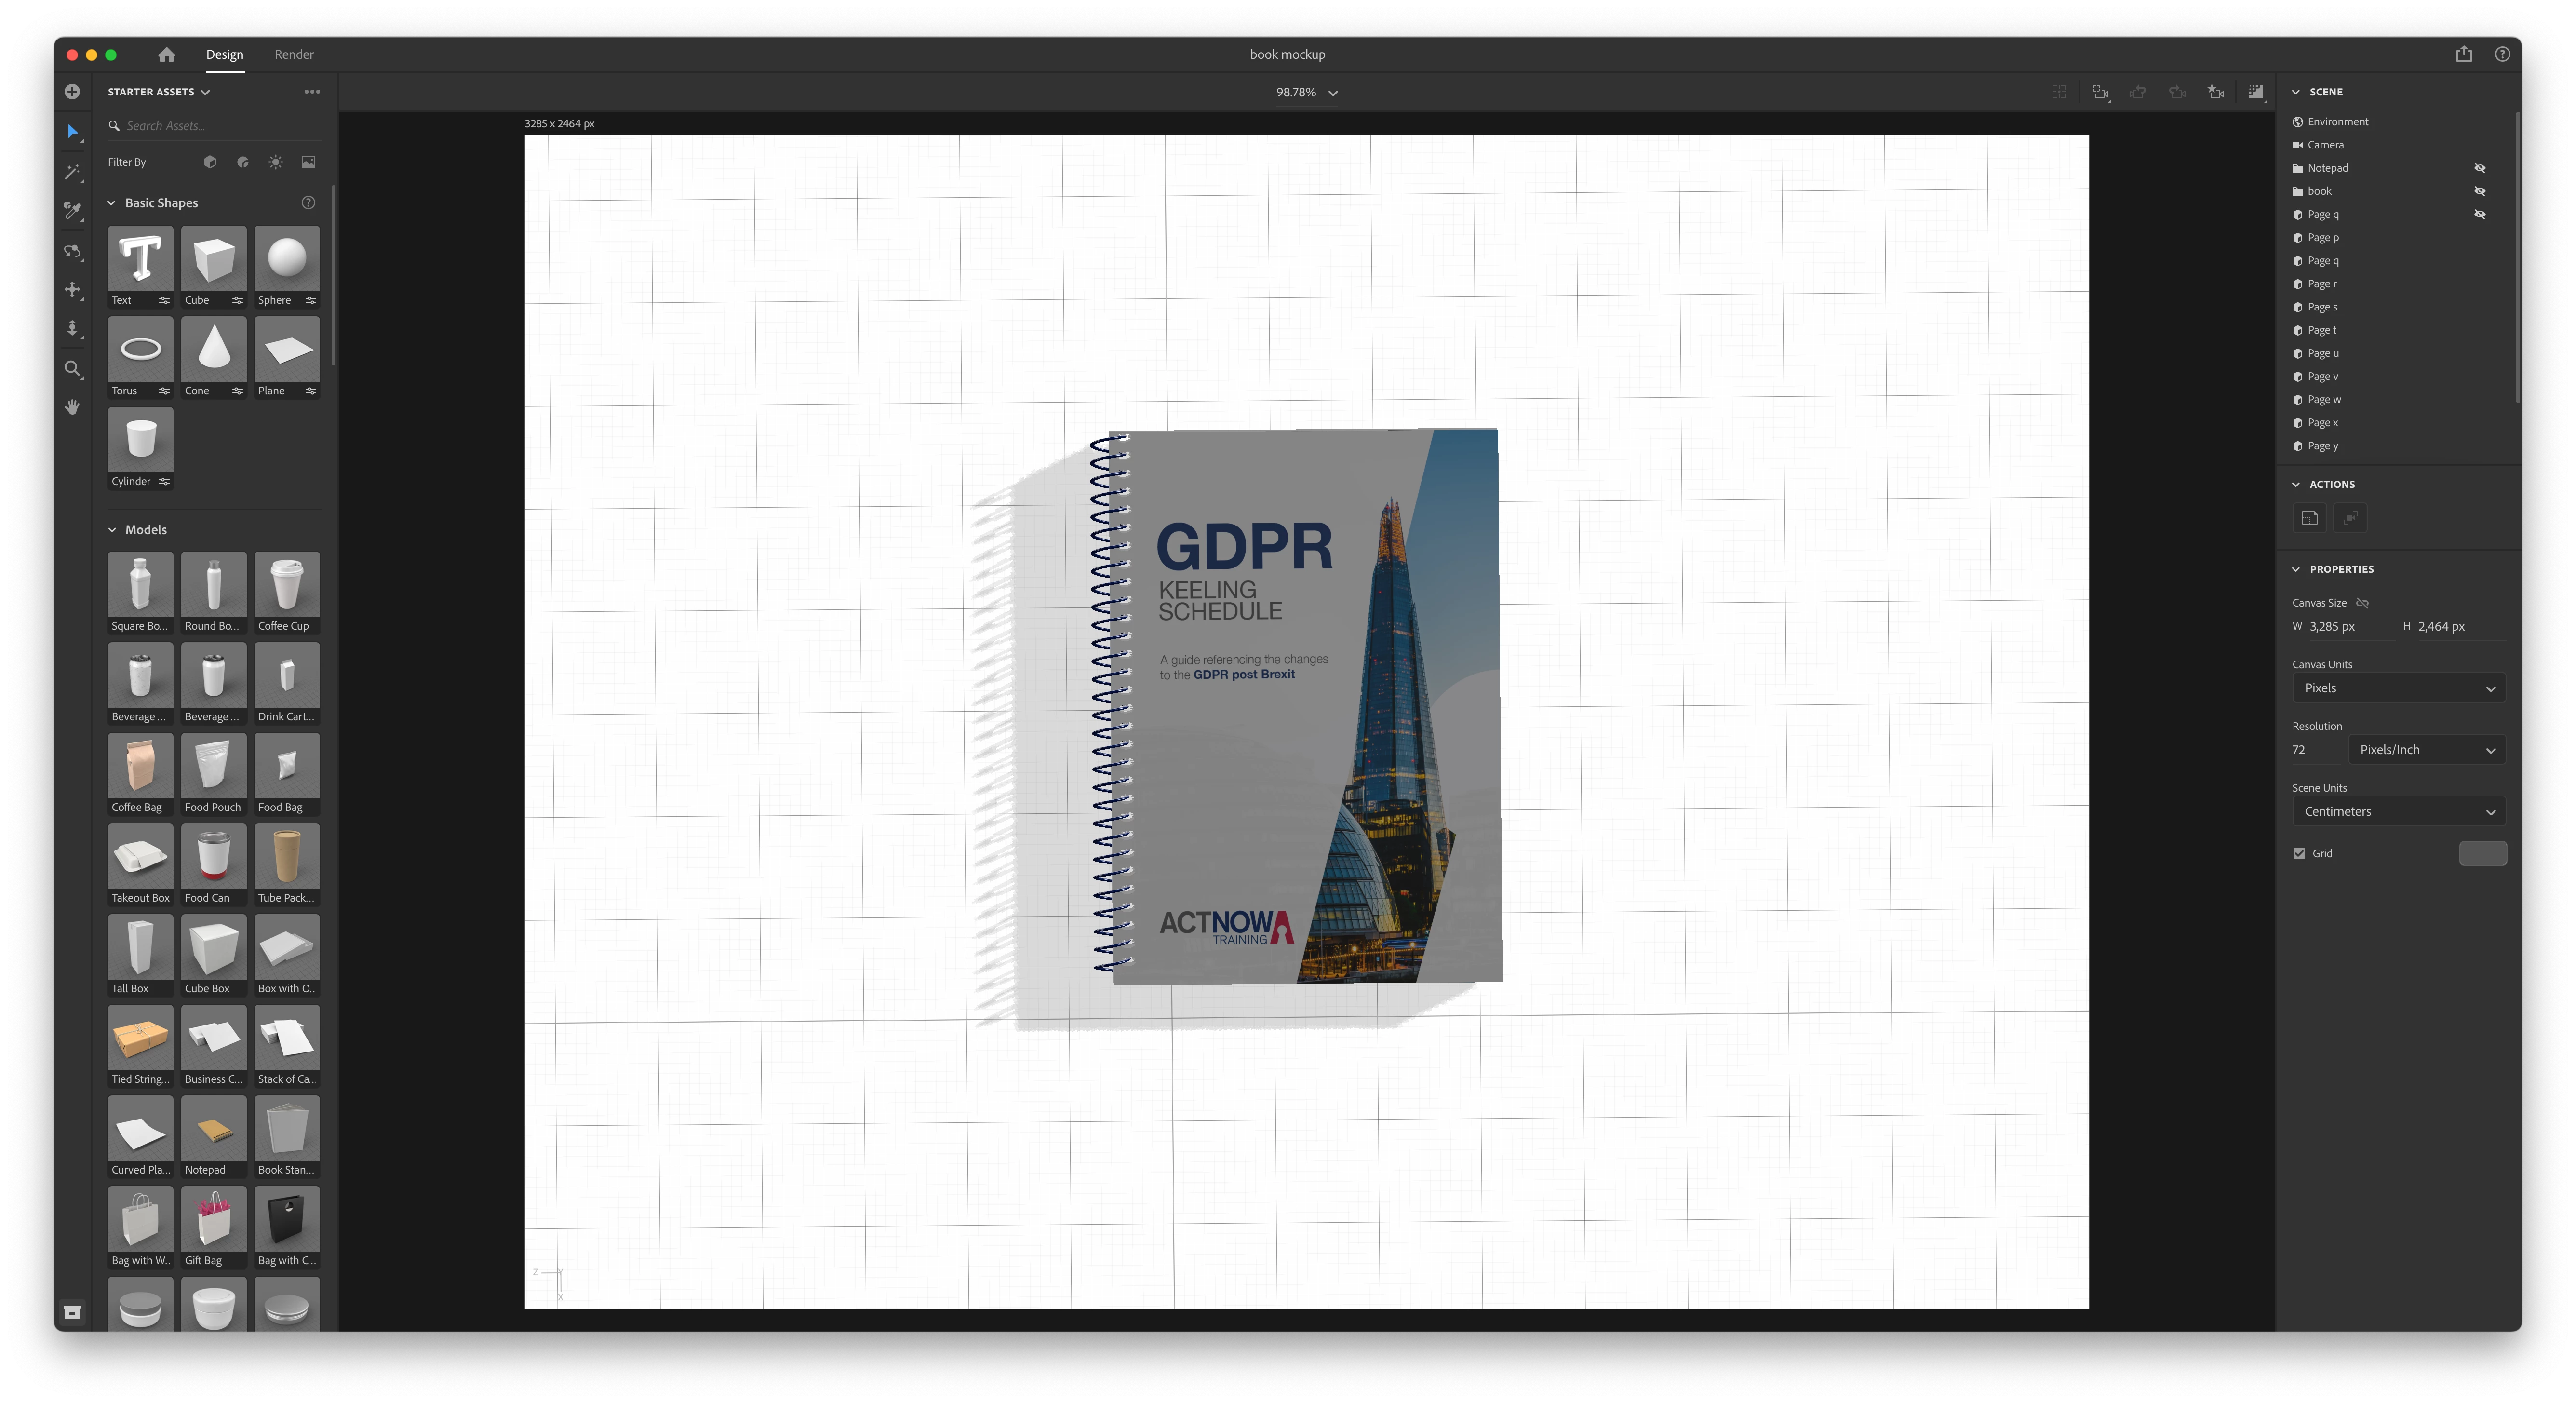This screenshot has width=2576, height=1403.
Task: Open the Canvas Units dropdown
Action: [x=2398, y=688]
